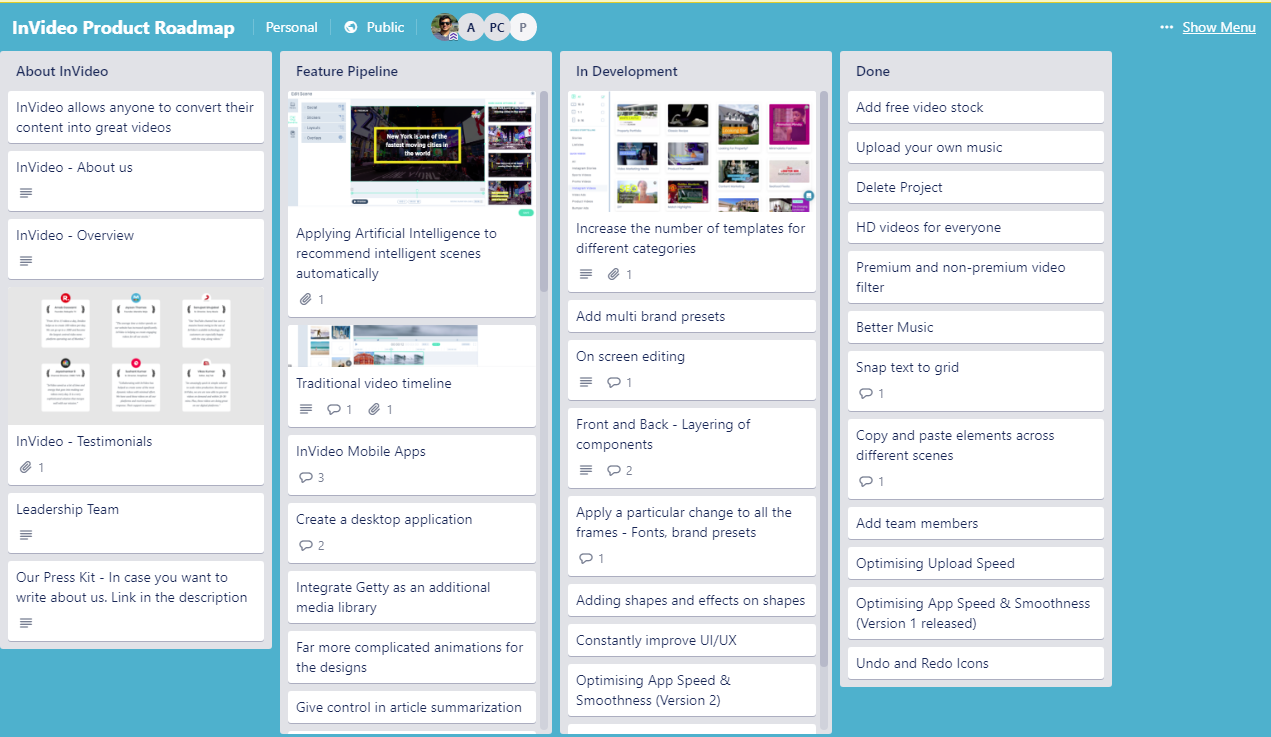Click the Personal team button

click(291, 27)
